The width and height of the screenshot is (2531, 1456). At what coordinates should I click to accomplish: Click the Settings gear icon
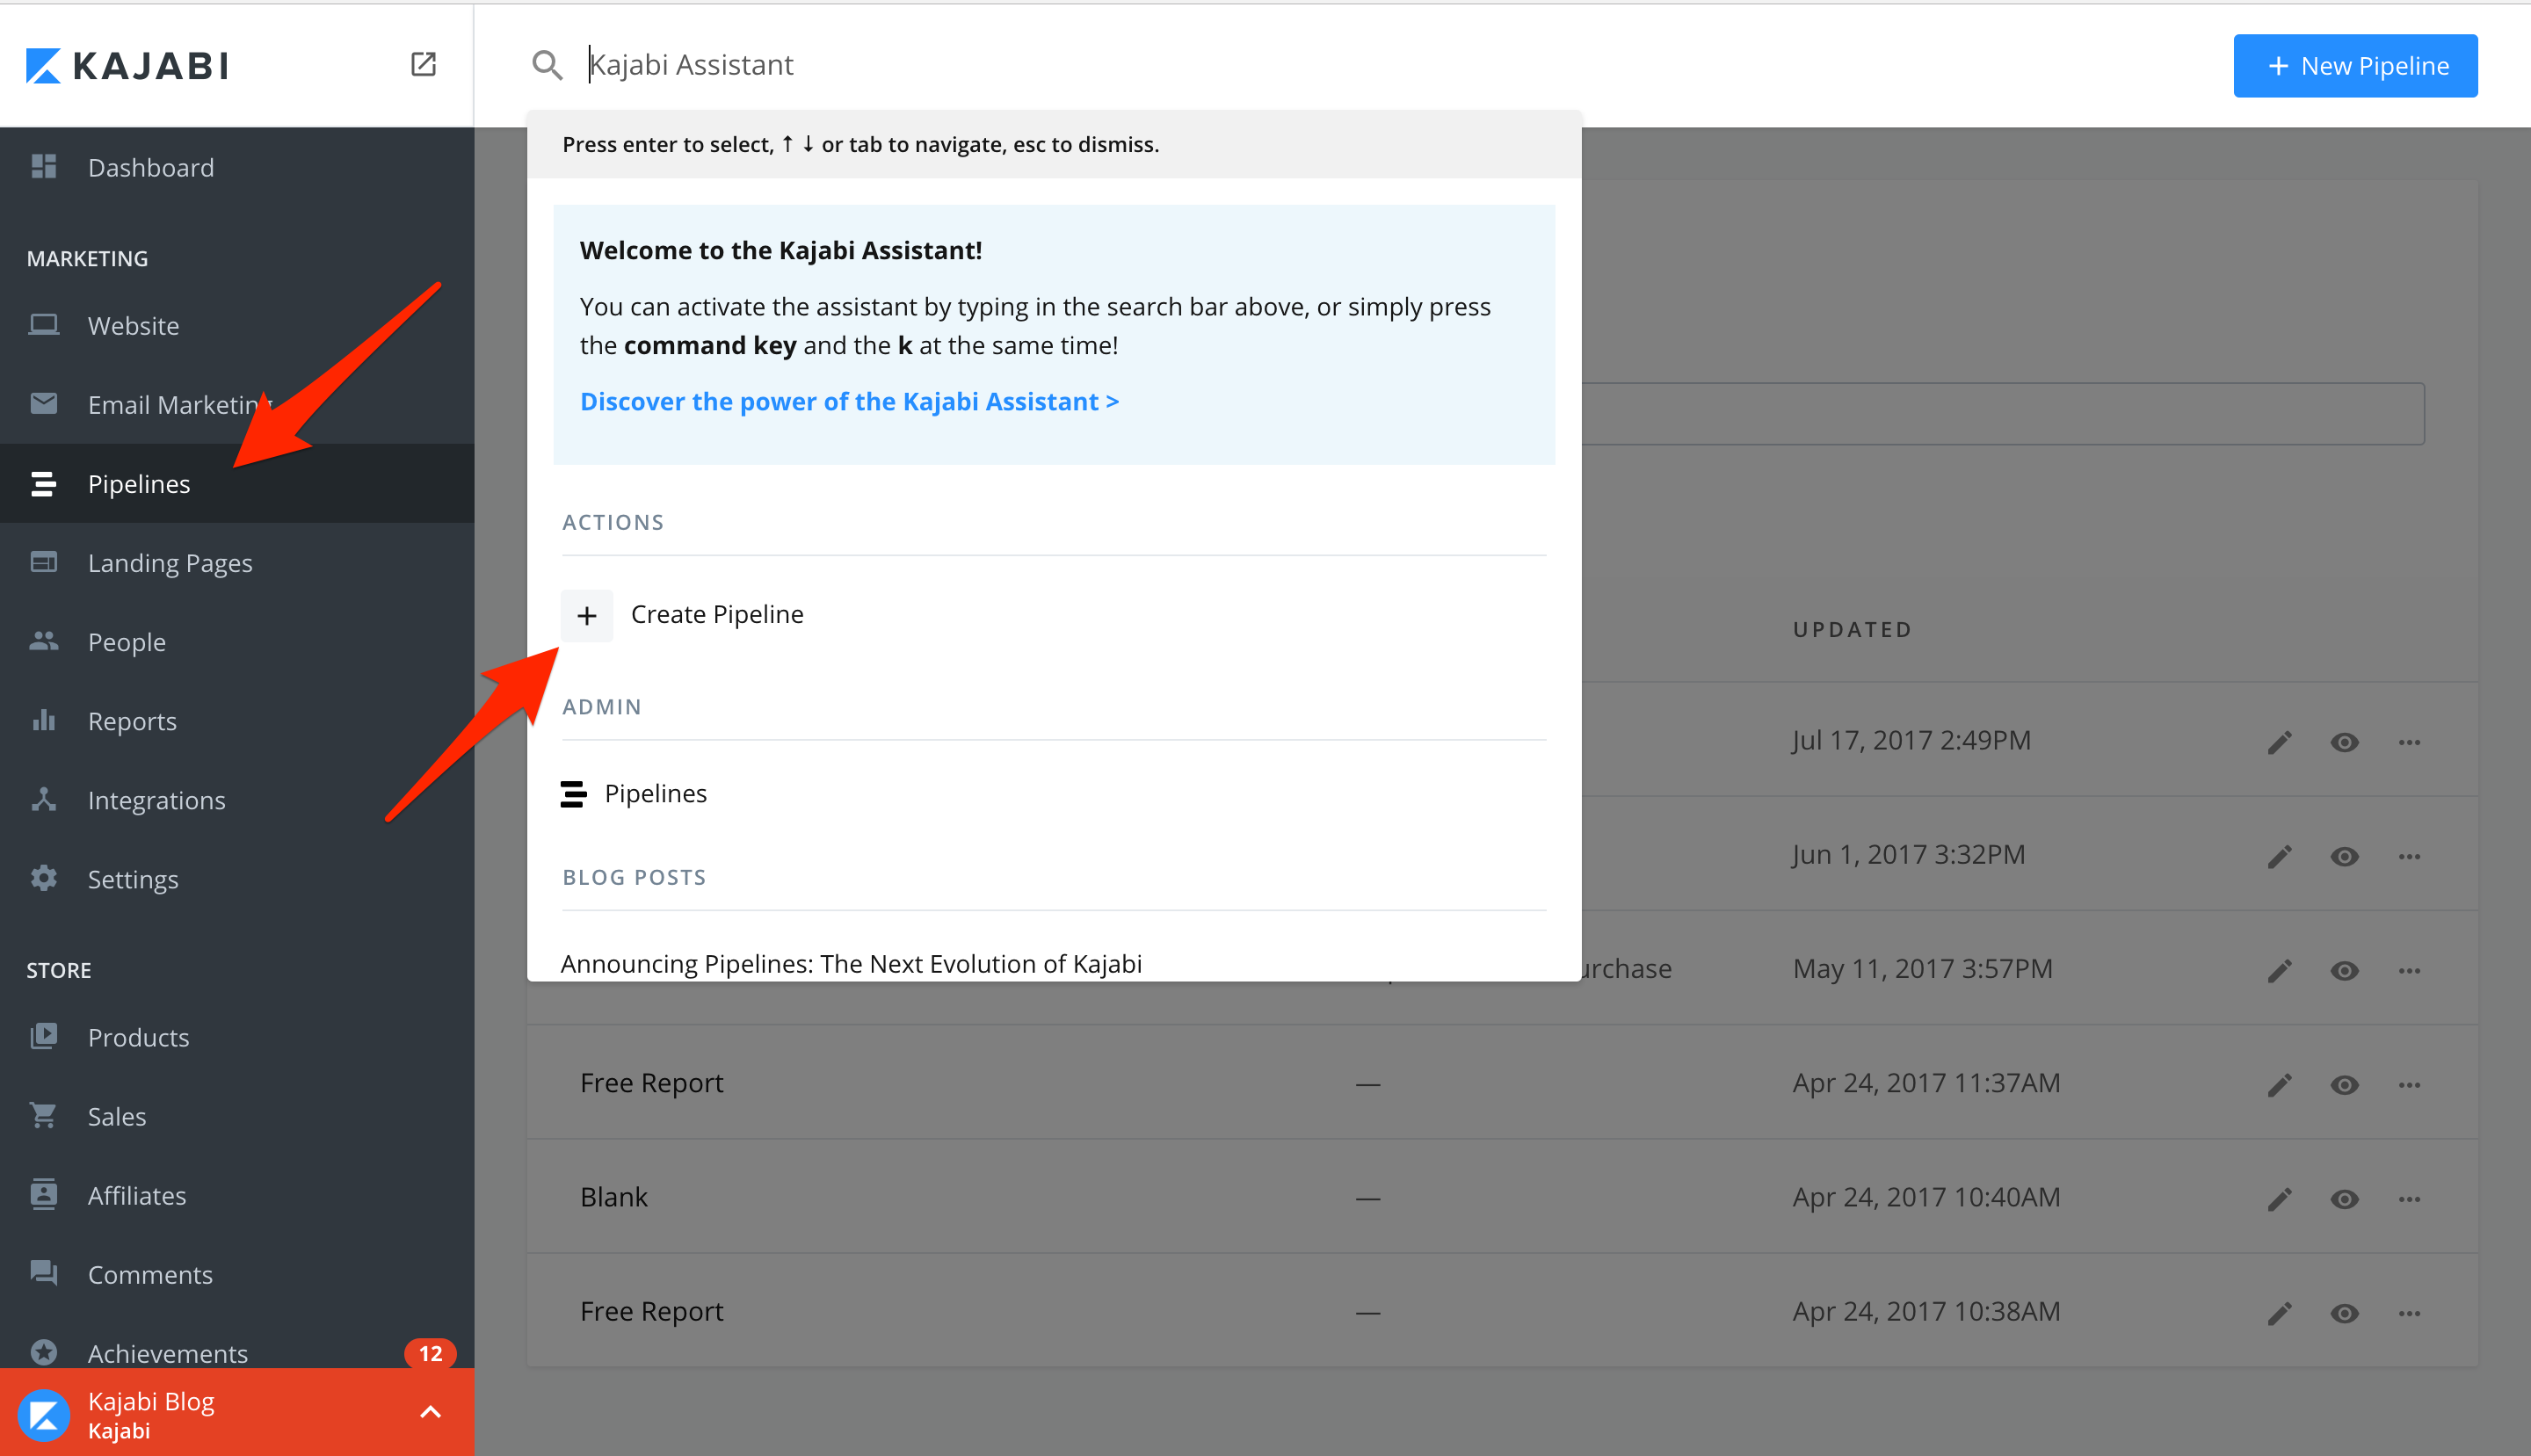pyautogui.click(x=43, y=878)
